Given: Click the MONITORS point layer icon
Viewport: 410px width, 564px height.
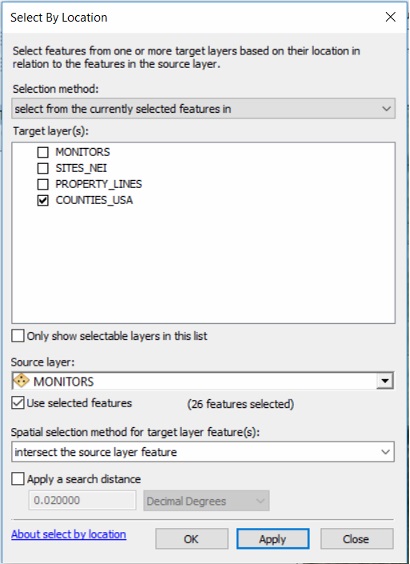Looking at the screenshot, I should coord(22,381).
